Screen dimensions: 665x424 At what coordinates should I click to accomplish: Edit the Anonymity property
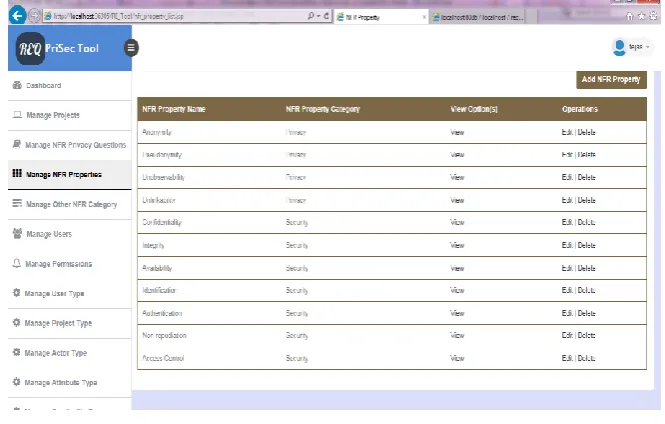pos(567,132)
